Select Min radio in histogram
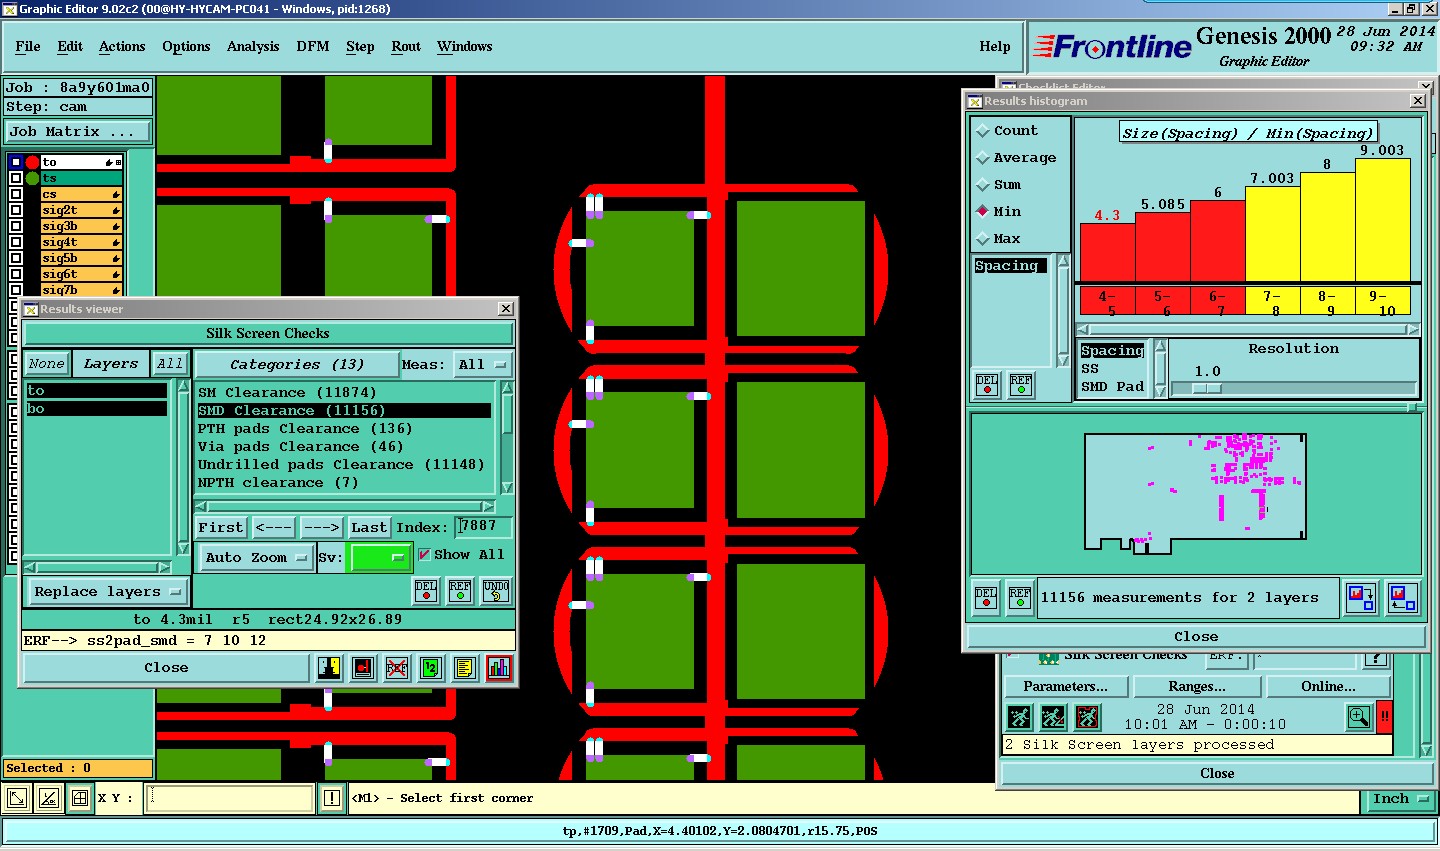Screen dimensions: 1440x851 (x=983, y=212)
